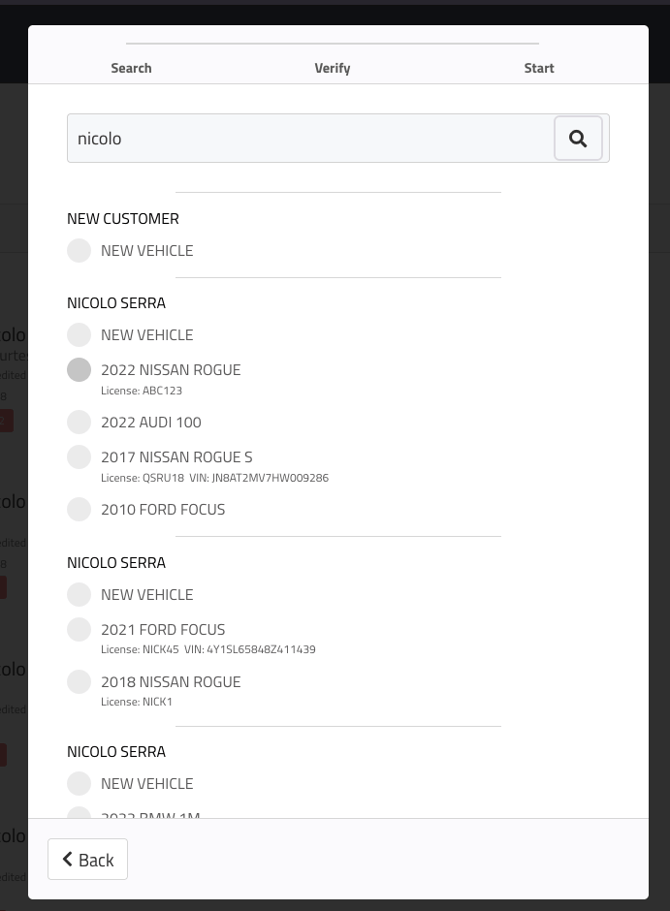Click the License NICK1 text

pyautogui.click(x=137, y=702)
